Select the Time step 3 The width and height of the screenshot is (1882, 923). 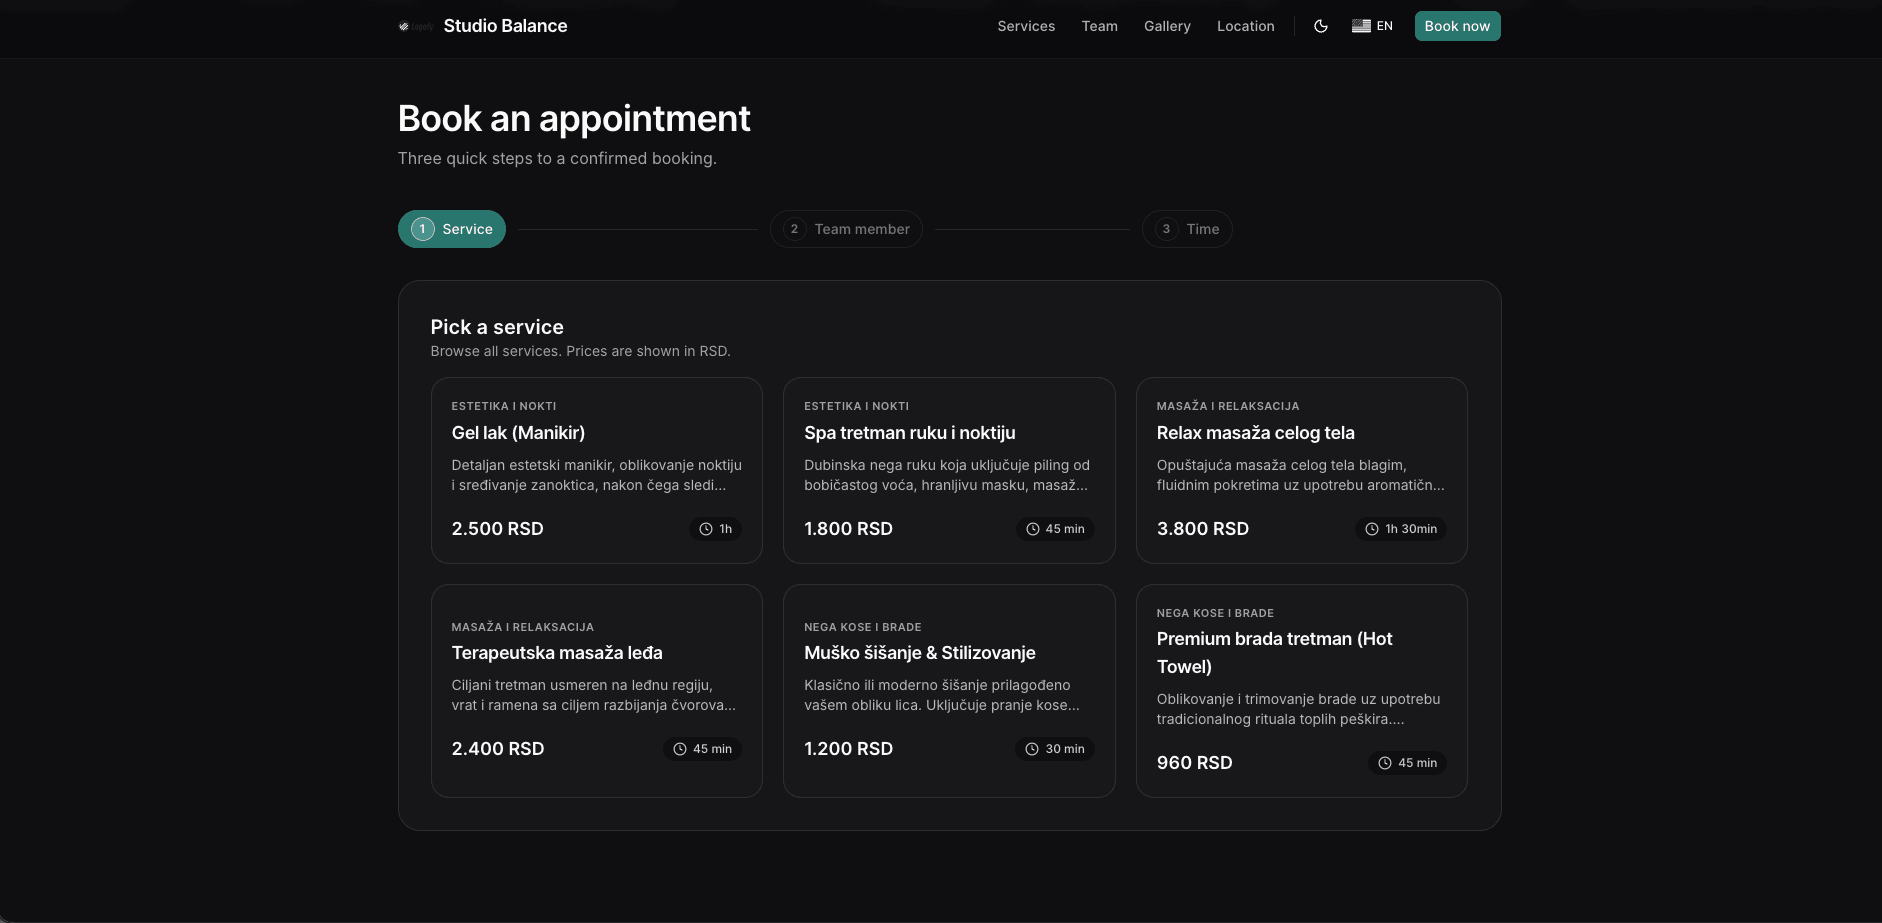[1187, 229]
